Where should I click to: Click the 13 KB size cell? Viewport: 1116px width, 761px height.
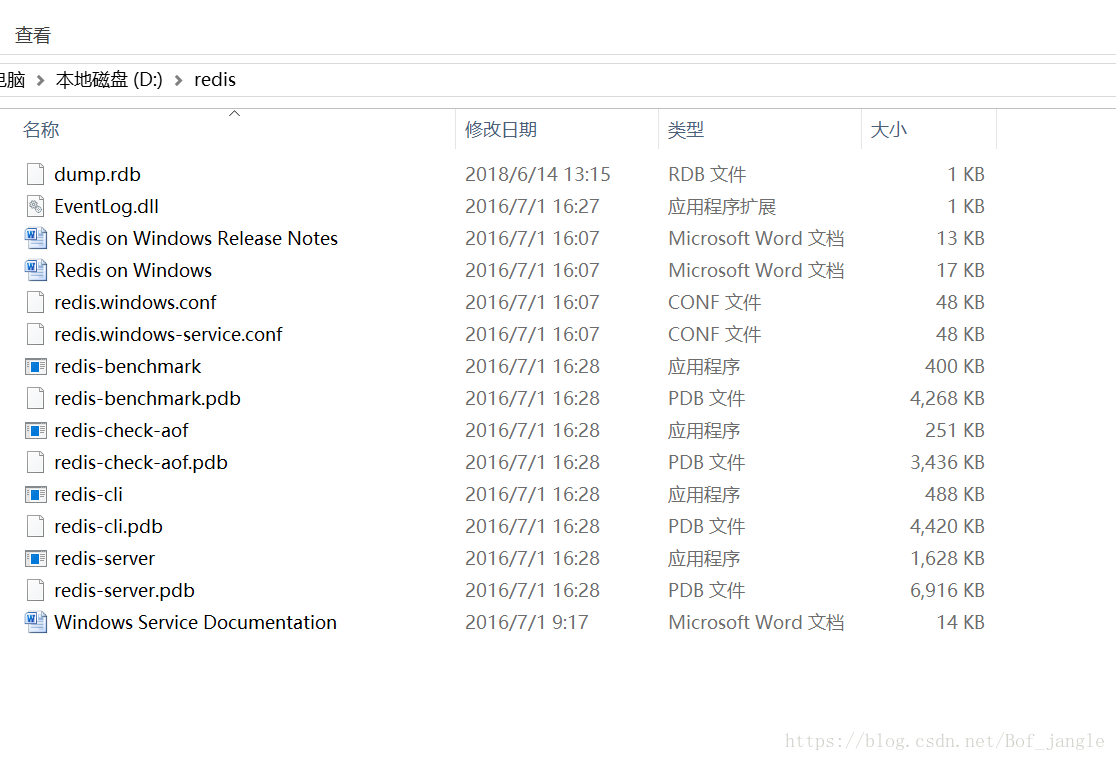click(960, 238)
